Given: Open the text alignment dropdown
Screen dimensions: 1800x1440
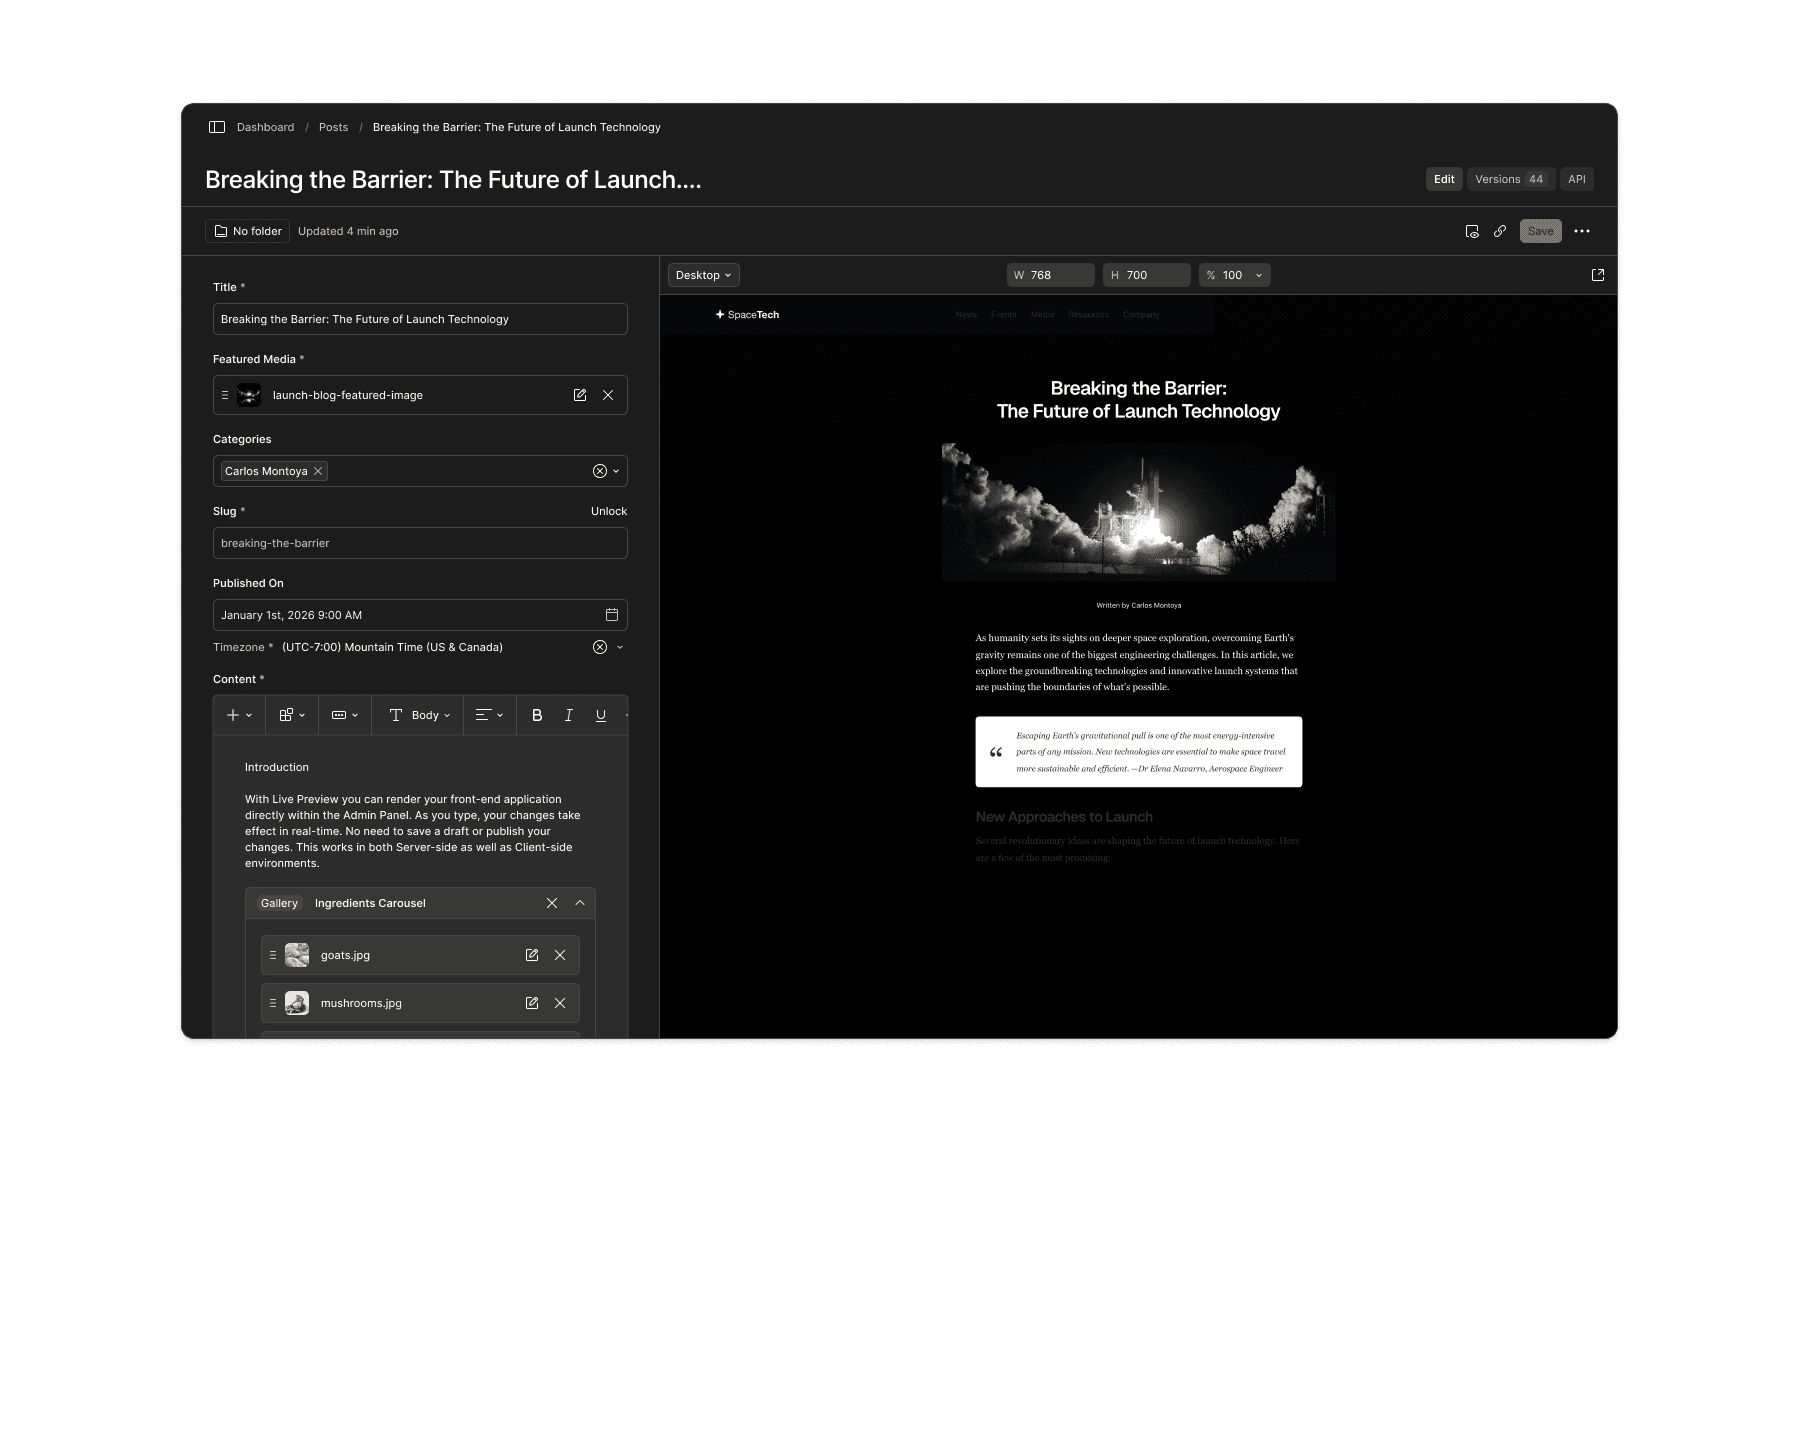Looking at the screenshot, I should [490, 715].
